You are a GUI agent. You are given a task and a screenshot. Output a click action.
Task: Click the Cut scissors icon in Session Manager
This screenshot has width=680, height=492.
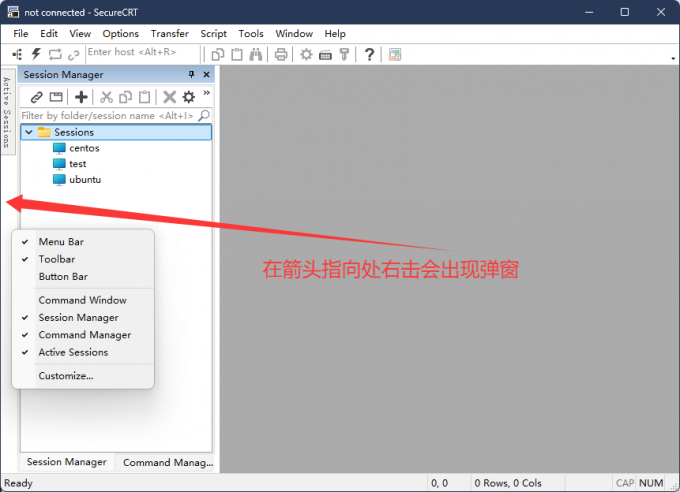coord(106,97)
